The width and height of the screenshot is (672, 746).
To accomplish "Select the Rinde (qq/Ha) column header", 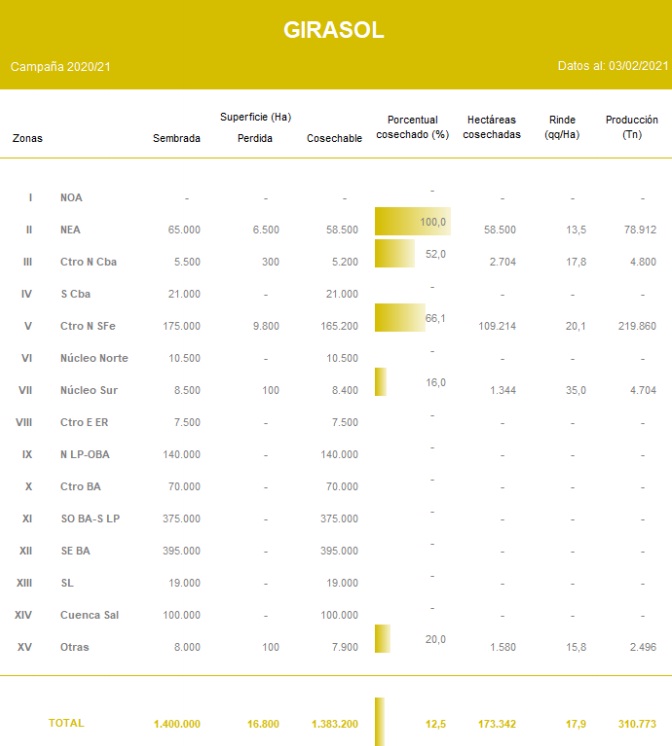I will (x=562, y=127).
